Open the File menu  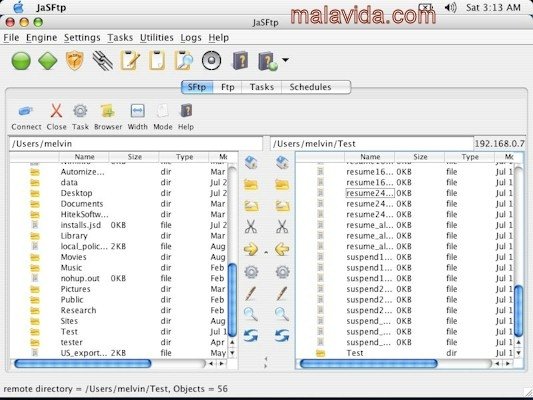[11, 38]
